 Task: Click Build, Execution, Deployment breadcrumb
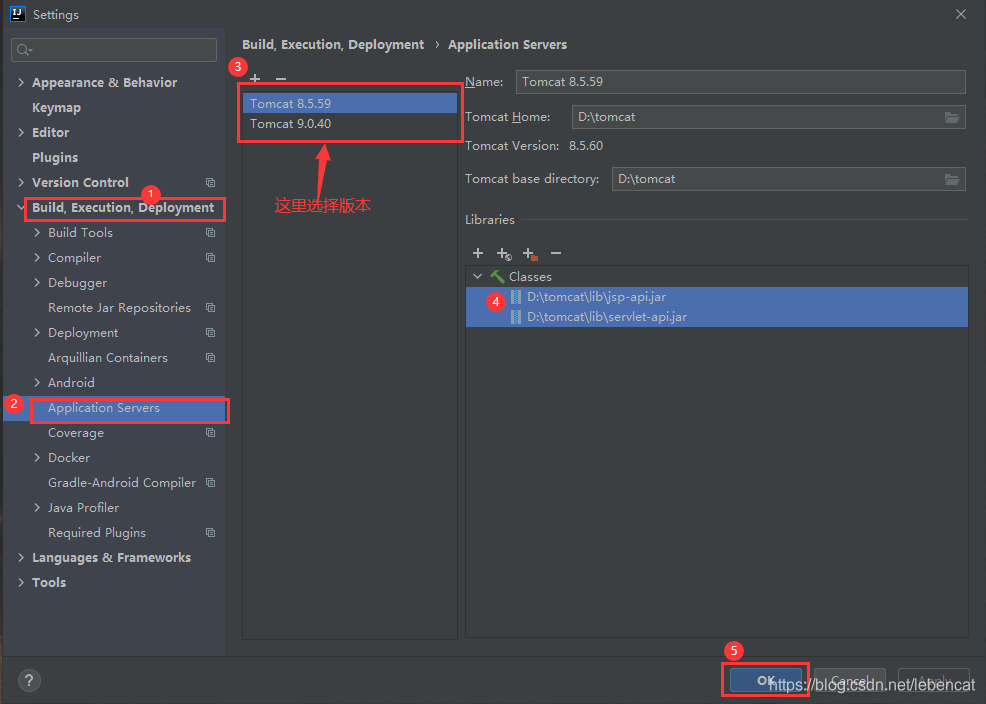(333, 45)
